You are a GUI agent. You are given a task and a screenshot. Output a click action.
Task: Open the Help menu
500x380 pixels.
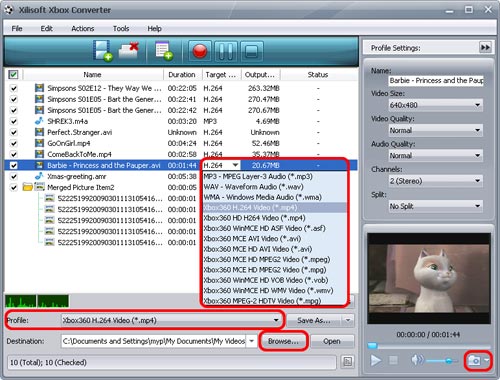[x=155, y=29]
